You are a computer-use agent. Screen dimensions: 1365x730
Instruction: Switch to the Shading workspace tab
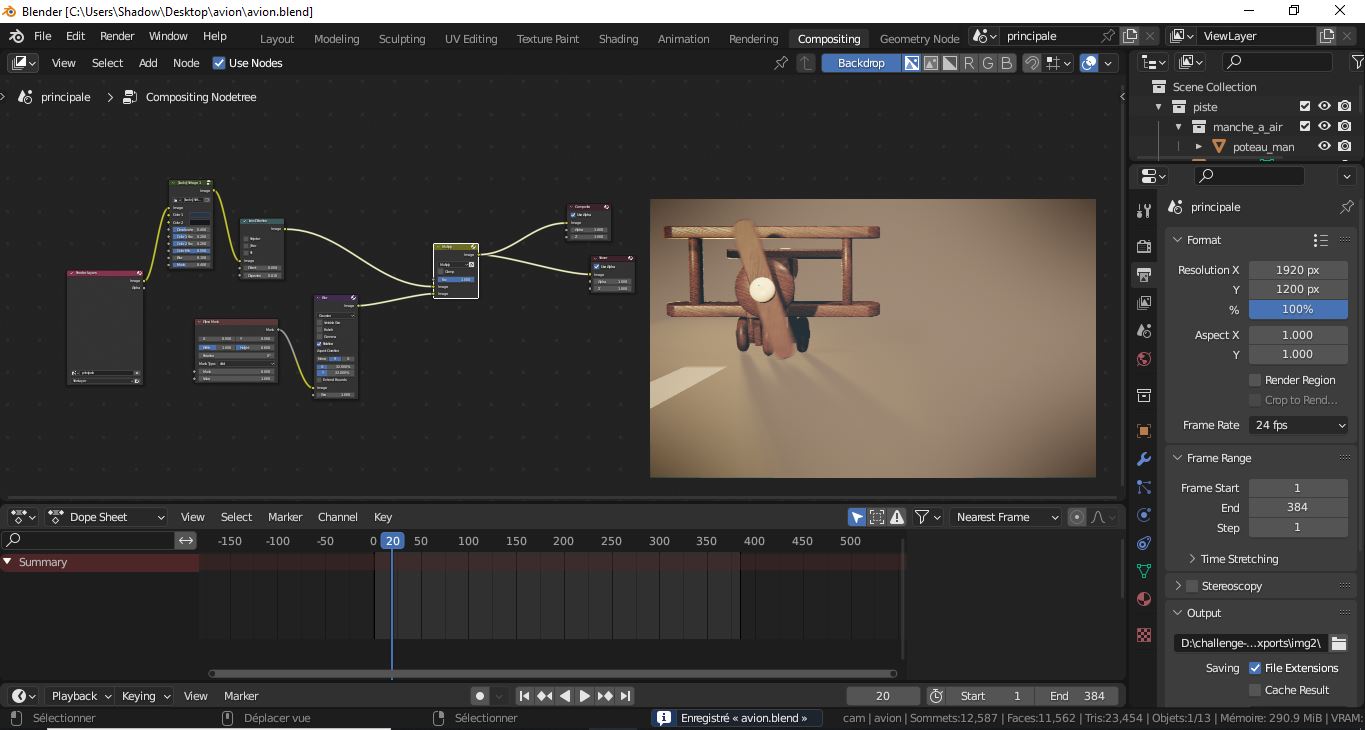point(618,39)
